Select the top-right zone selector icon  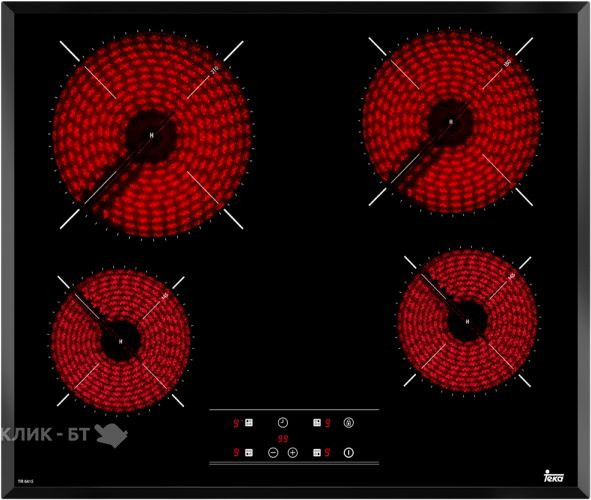coord(317,423)
